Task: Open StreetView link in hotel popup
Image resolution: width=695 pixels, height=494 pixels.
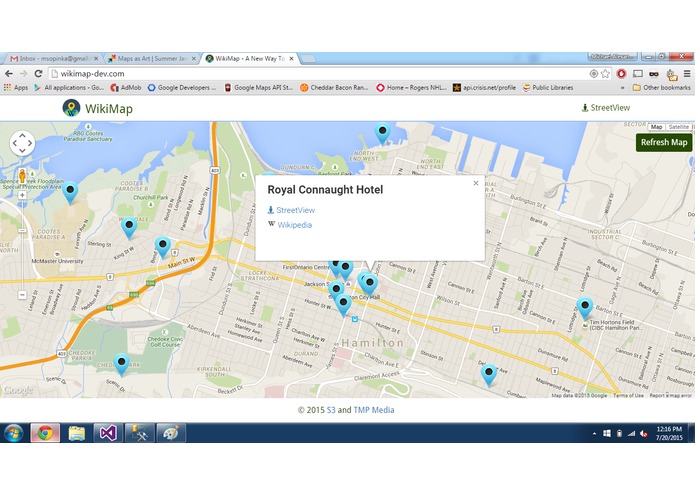Action: (291, 210)
